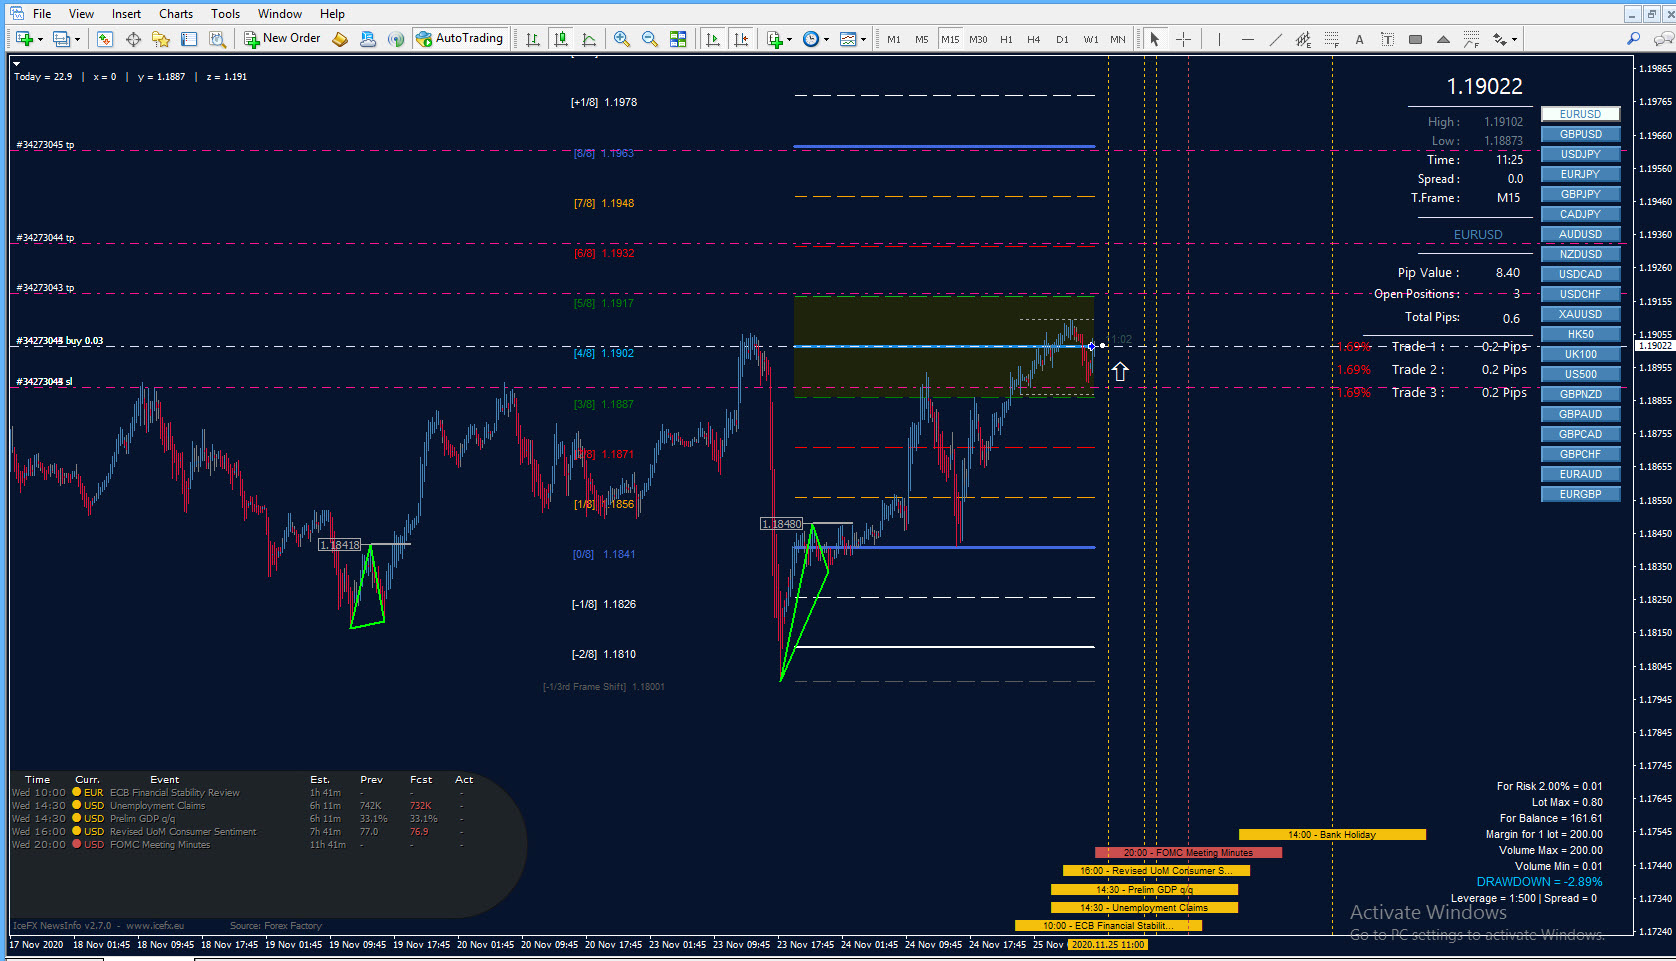Open the search magnifier icon

pyautogui.click(x=1633, y=39)
